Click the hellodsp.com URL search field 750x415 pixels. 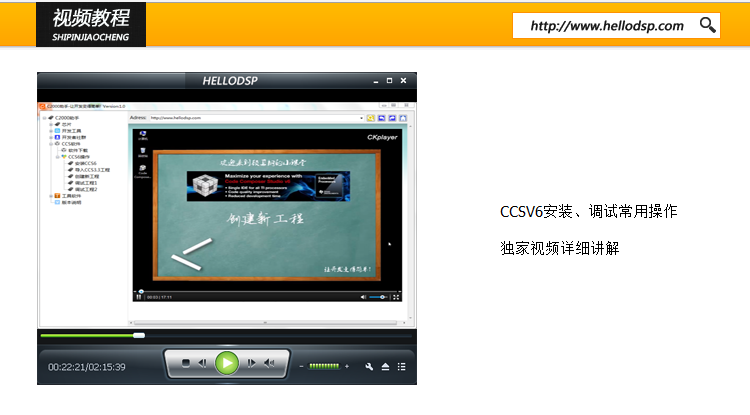point(616,25)
